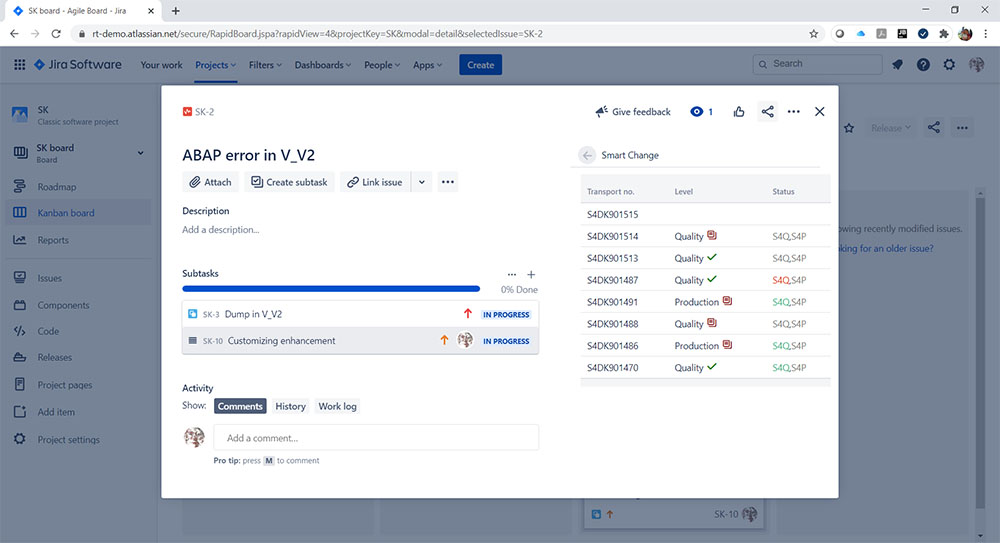Image resolution: width=1000 pixels, height=543 pixels.
Task: Expand the Filters menu
Action: pyautogui.click(x=265, y=65)
